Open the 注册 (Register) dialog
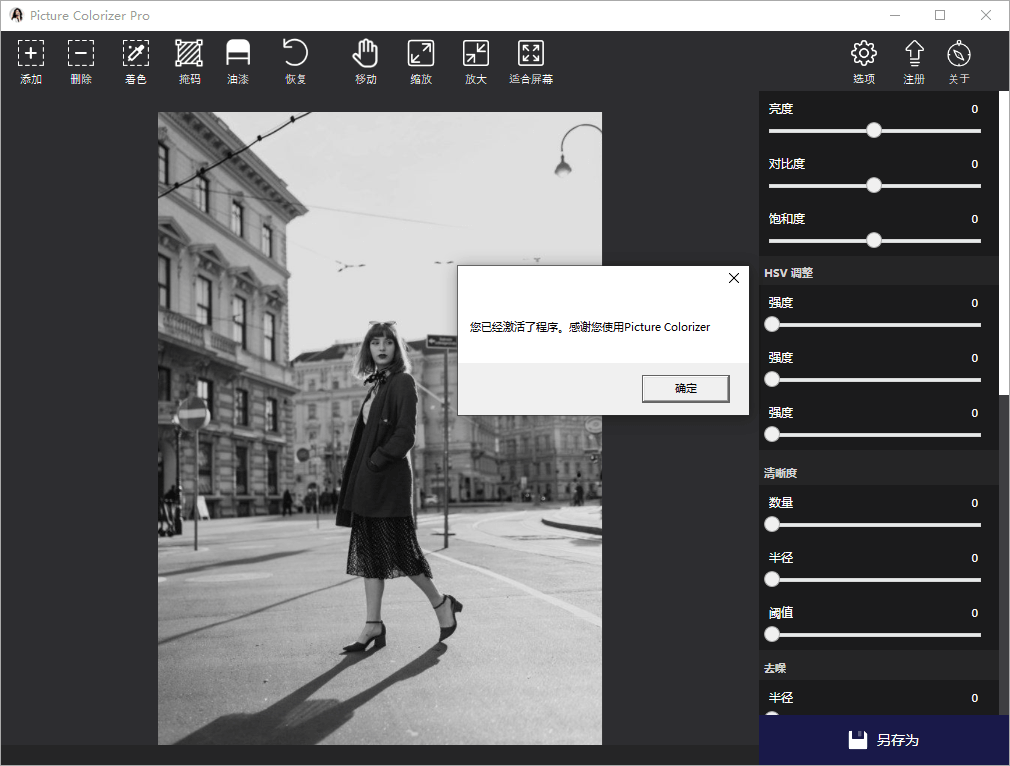Image resolution: width=1010 pixels, height=766 pixels. click(914, 54)
